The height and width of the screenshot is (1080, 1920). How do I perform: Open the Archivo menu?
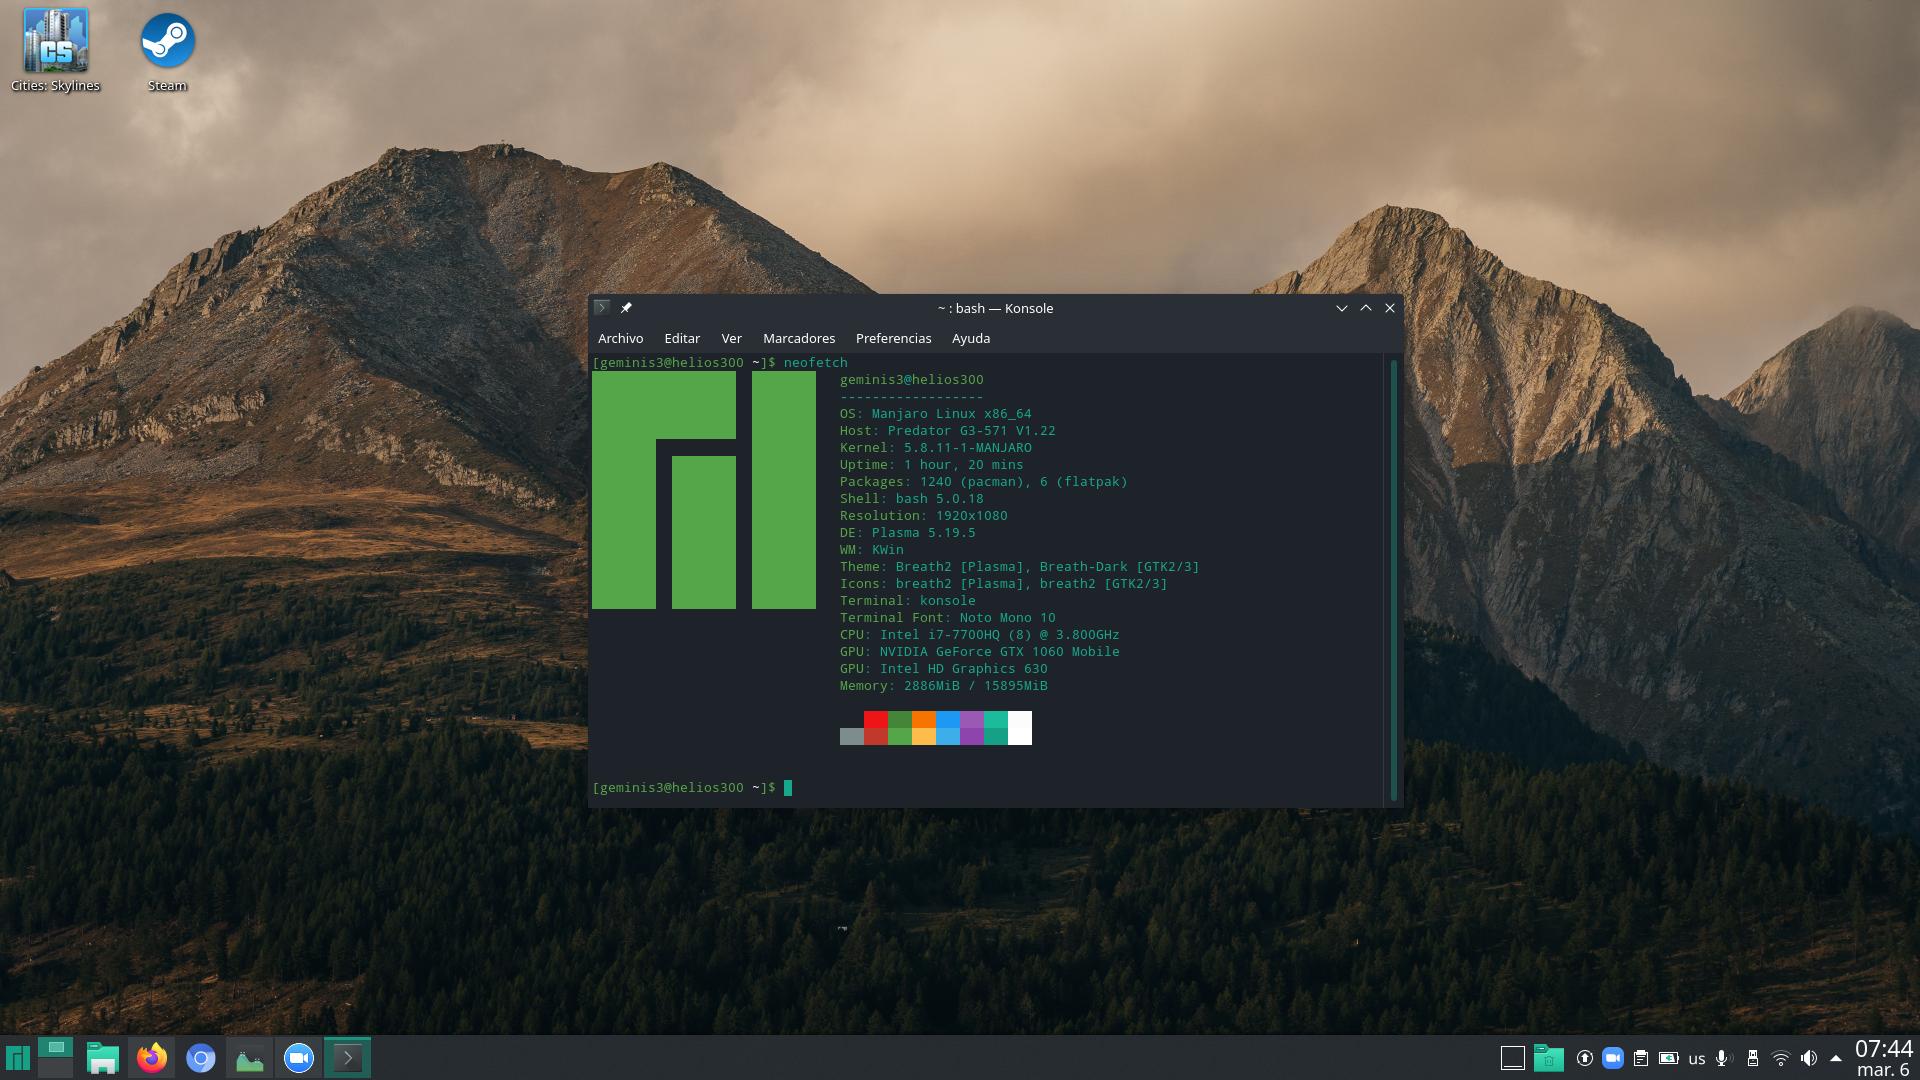point(620,338)
